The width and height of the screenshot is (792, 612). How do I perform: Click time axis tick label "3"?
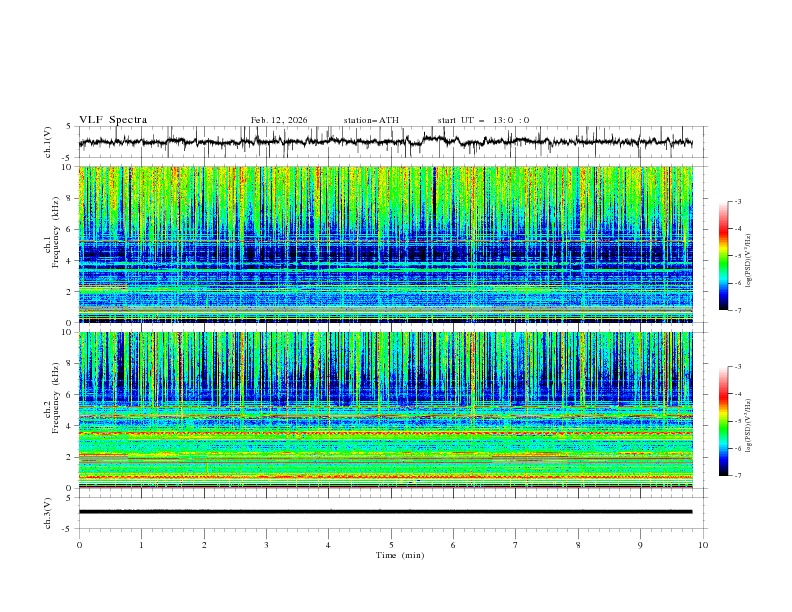(x=266, y=545)
